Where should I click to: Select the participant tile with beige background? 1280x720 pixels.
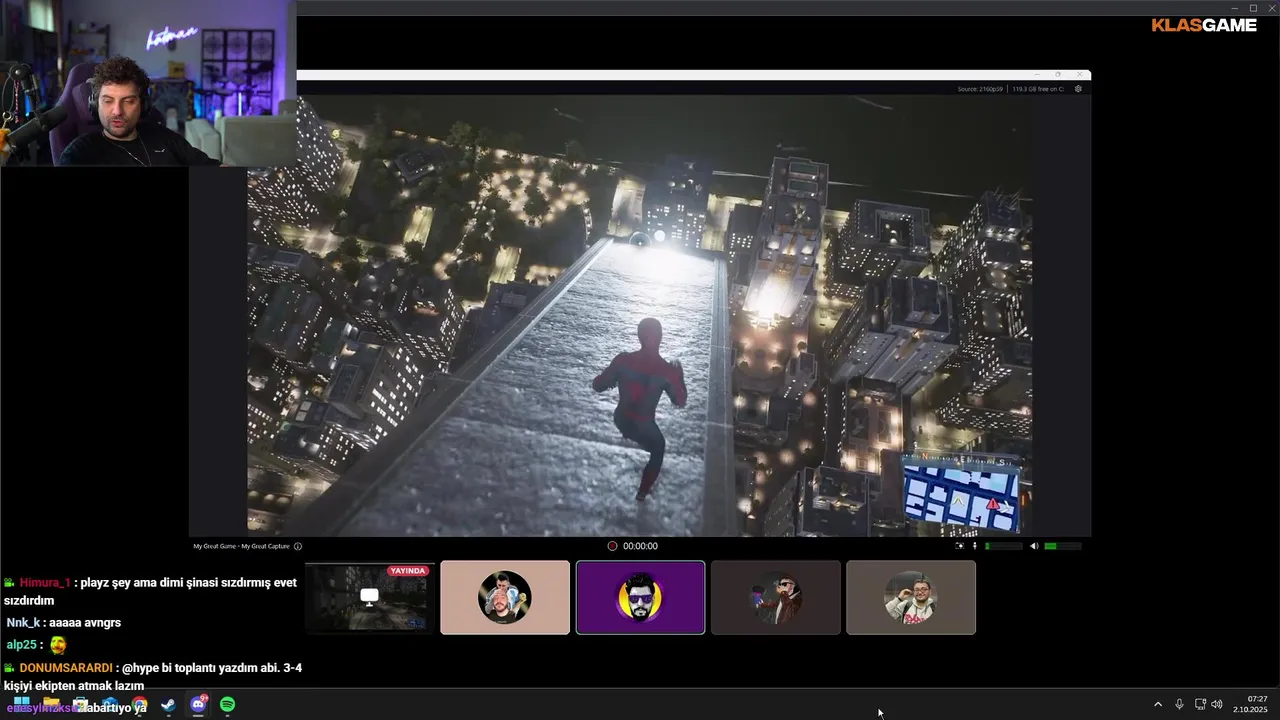tap(505, 597)
